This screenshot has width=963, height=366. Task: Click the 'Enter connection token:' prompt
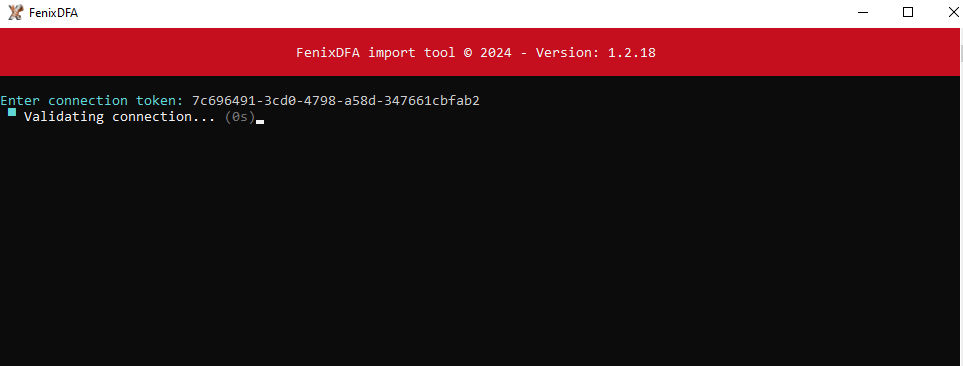(x=92, y=101)
